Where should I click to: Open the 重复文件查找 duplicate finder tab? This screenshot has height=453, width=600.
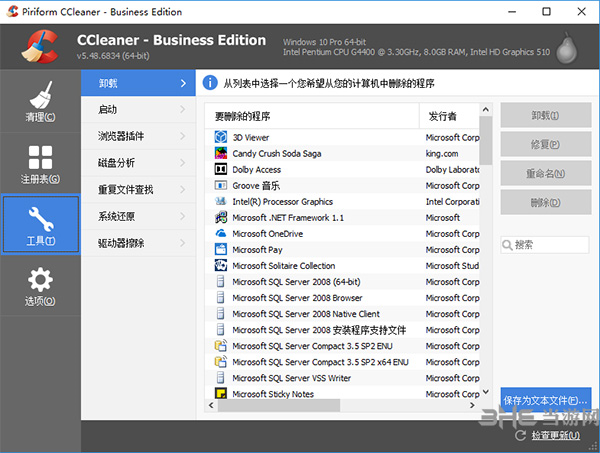pyautogui.click(x=138, y=189)
